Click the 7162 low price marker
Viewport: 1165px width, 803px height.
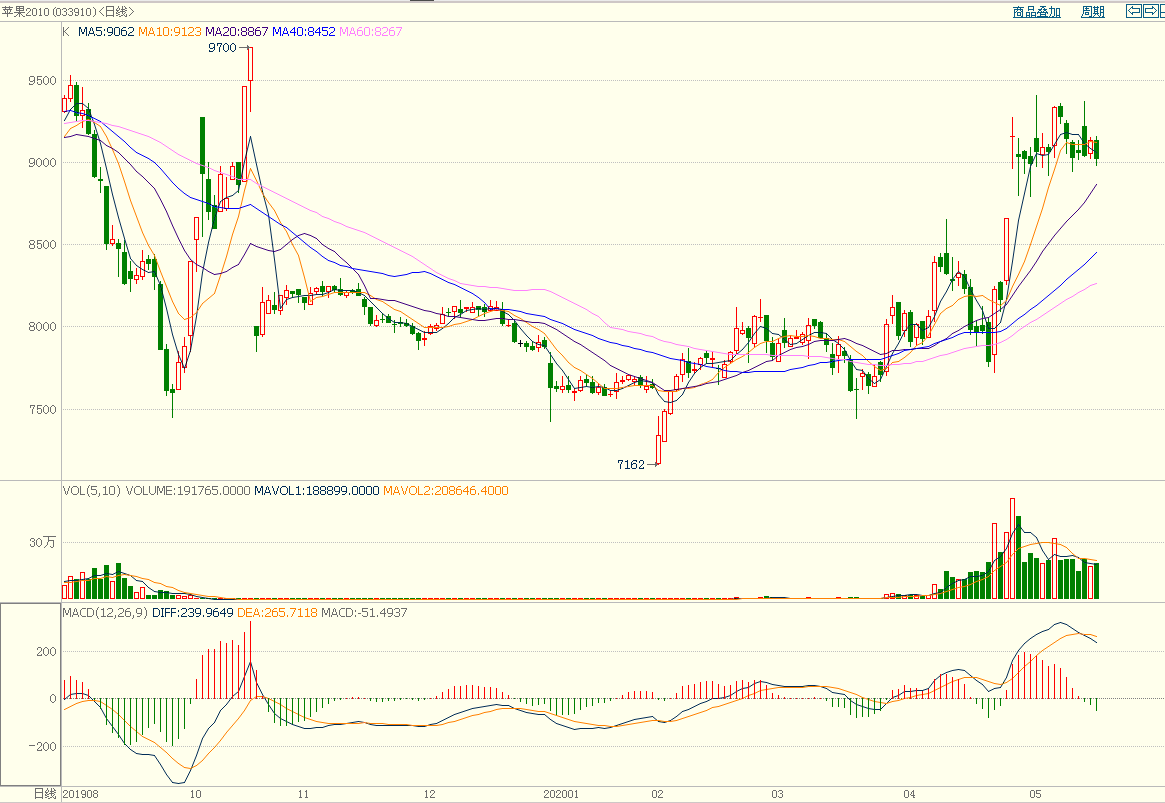pos(631,464)
